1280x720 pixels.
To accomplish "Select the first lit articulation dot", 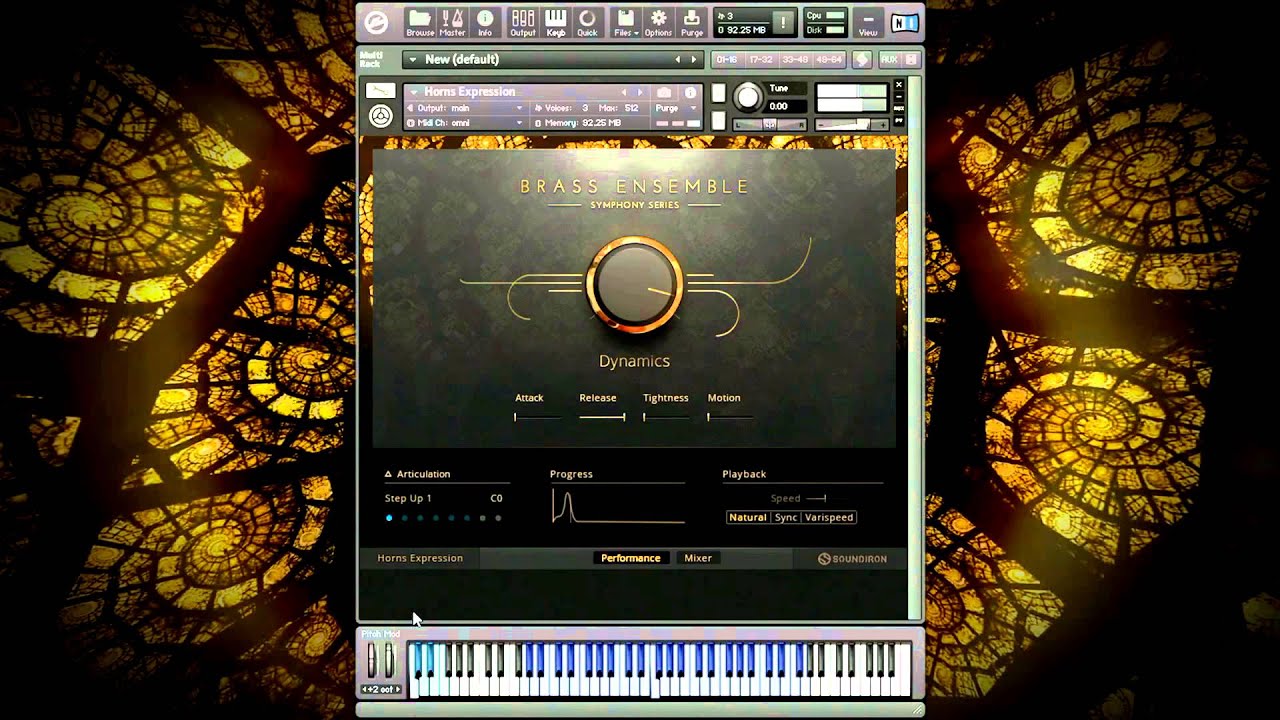I will click(389, 518).
